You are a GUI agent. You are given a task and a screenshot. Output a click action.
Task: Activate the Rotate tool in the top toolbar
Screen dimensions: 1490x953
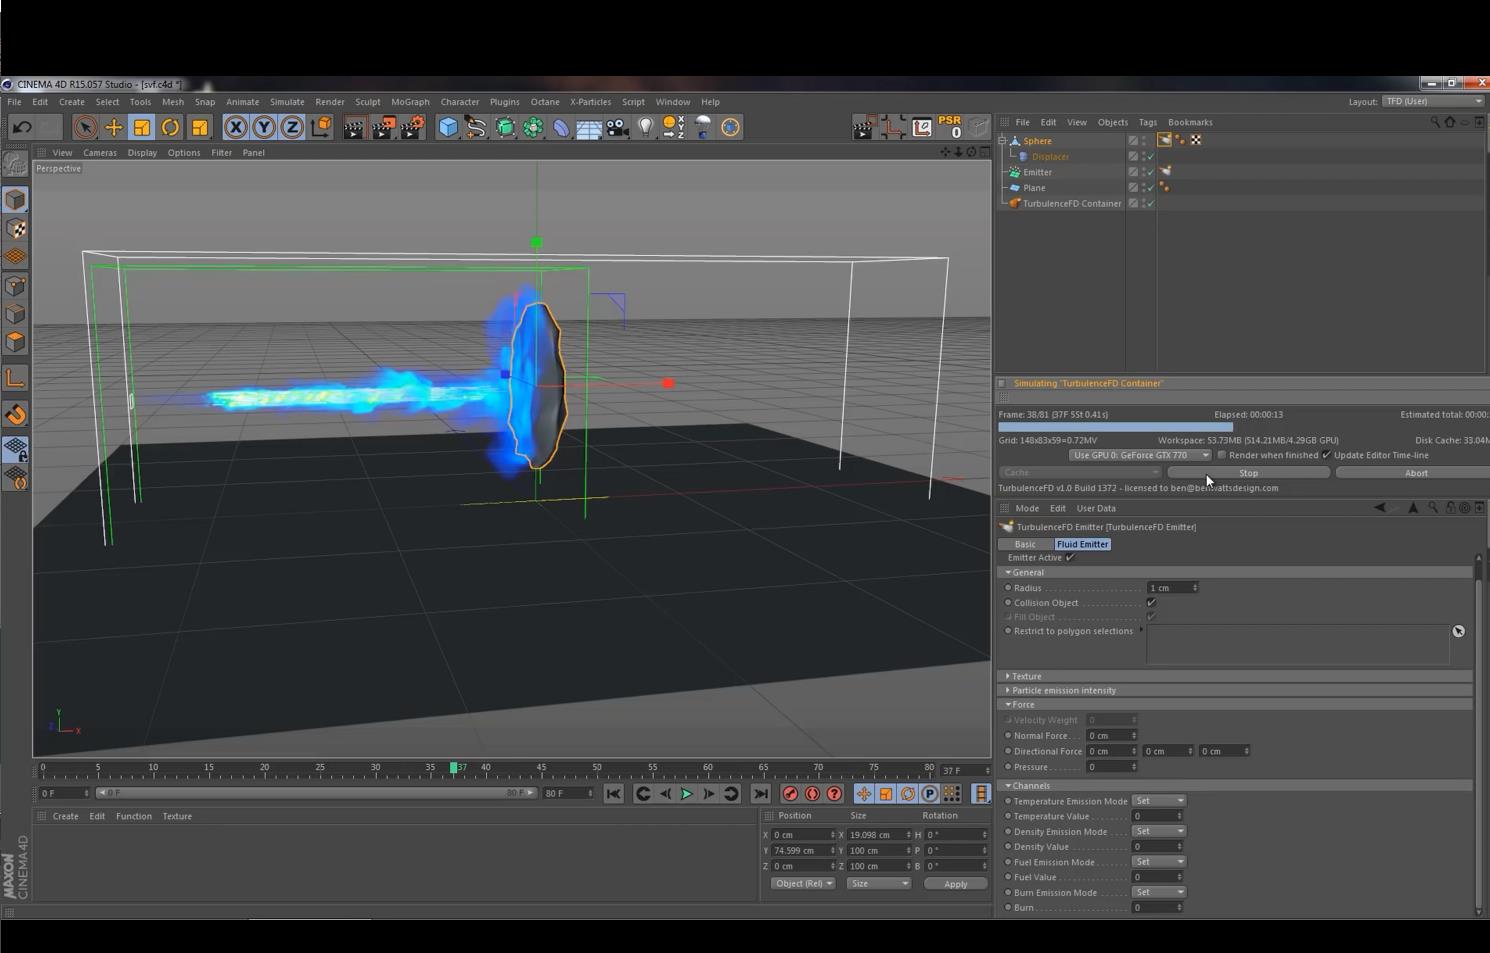pyautogui.click(x=171, y=127)
